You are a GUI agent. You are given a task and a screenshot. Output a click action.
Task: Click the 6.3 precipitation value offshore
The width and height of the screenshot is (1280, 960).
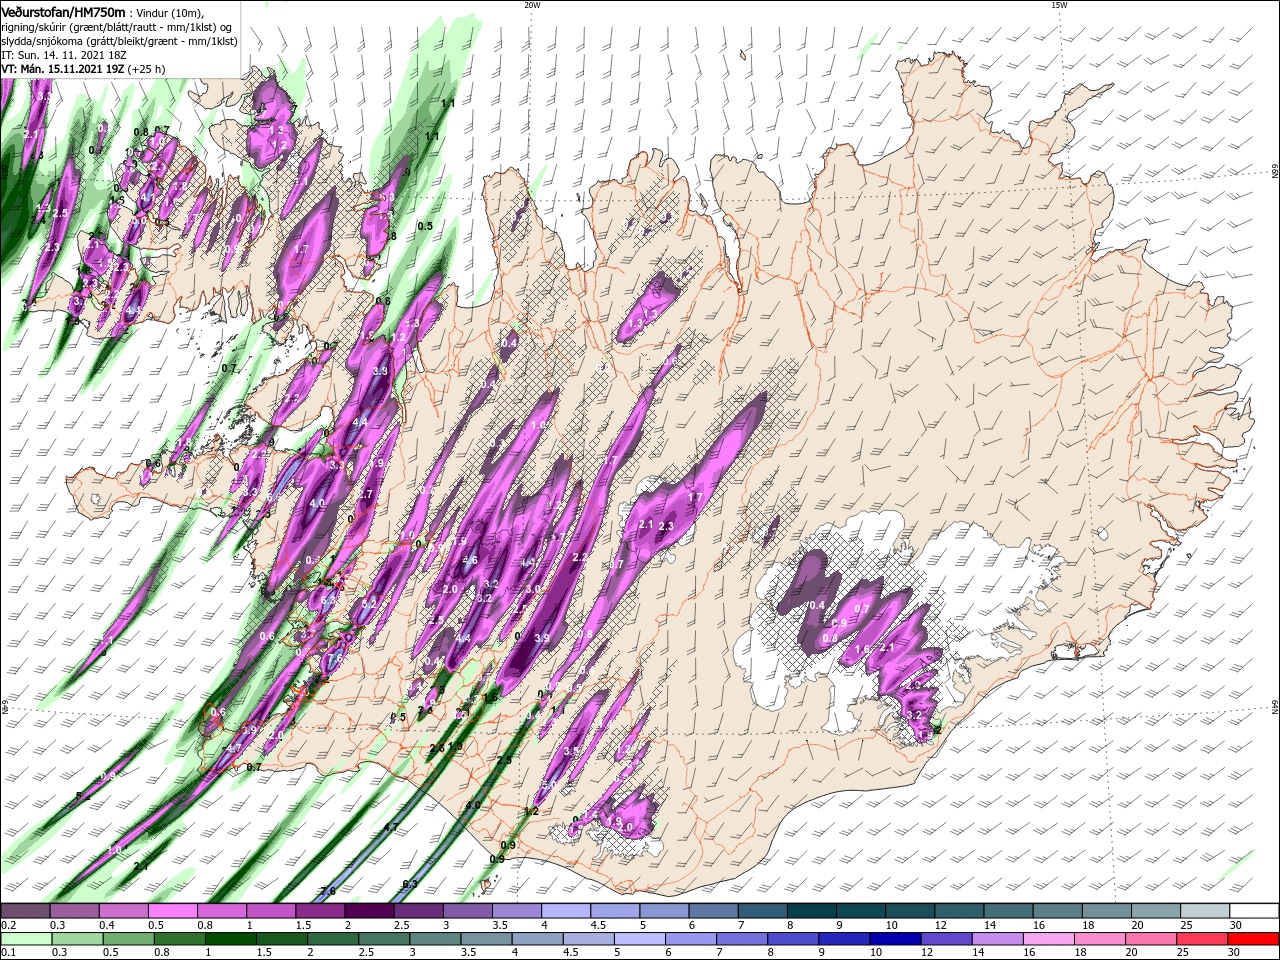409,884
